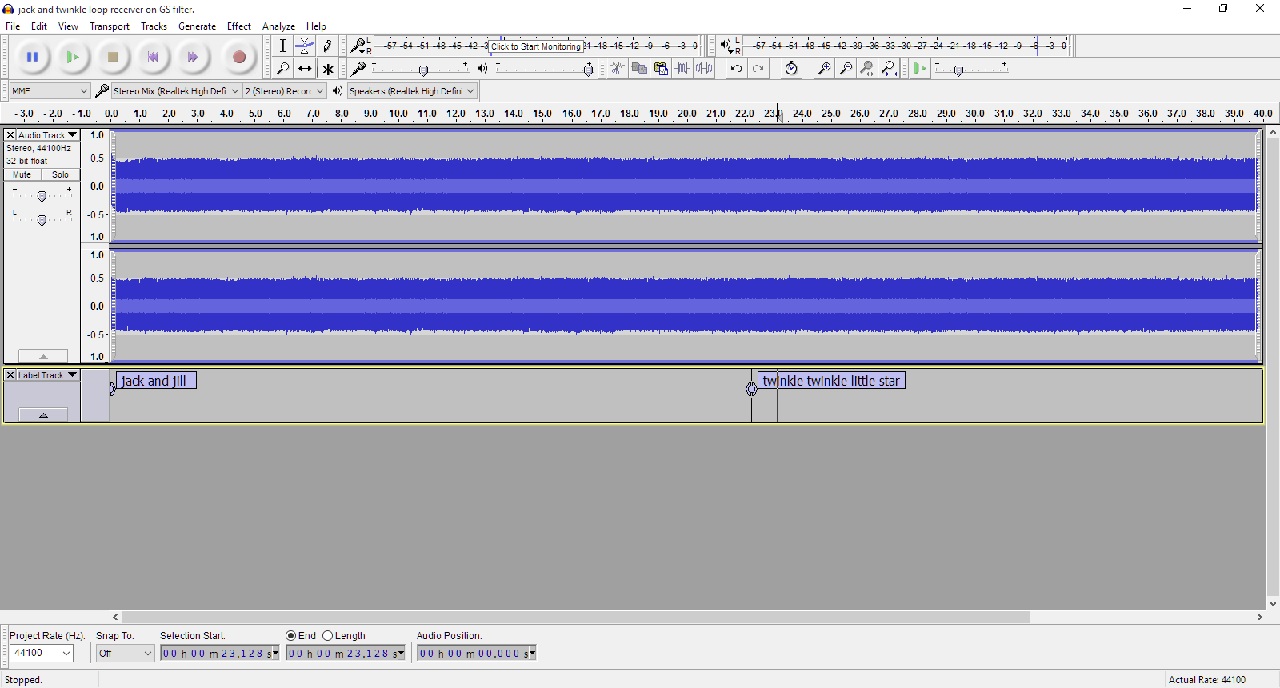Toggle Mute on the Audio Track
The image size is (1280, 688).
click(22, 175)
